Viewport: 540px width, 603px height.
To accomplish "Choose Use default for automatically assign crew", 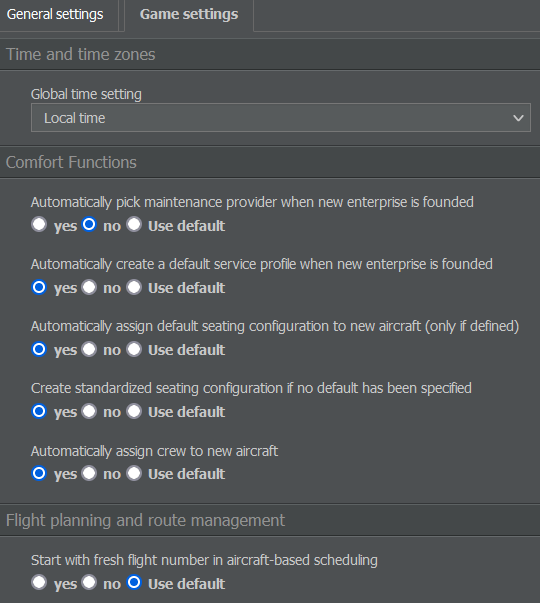I will [x=134, y=473].
